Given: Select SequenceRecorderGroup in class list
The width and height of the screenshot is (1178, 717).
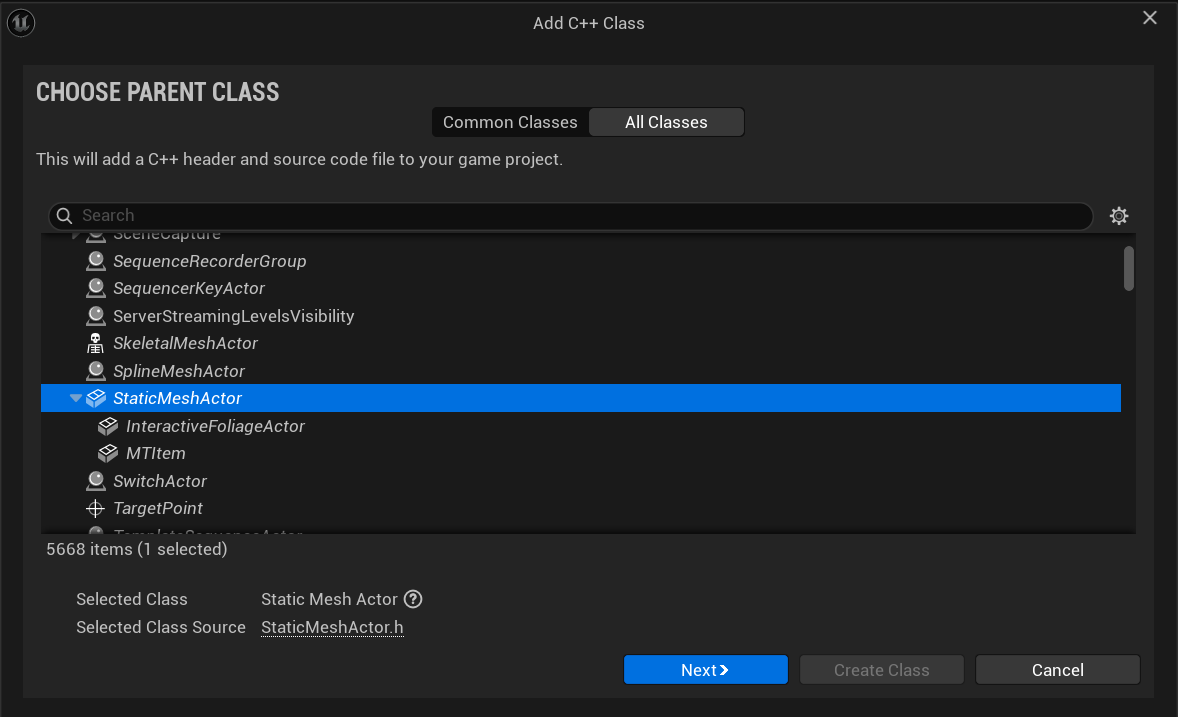Looking at the screenshot, I should coord(210,261).
